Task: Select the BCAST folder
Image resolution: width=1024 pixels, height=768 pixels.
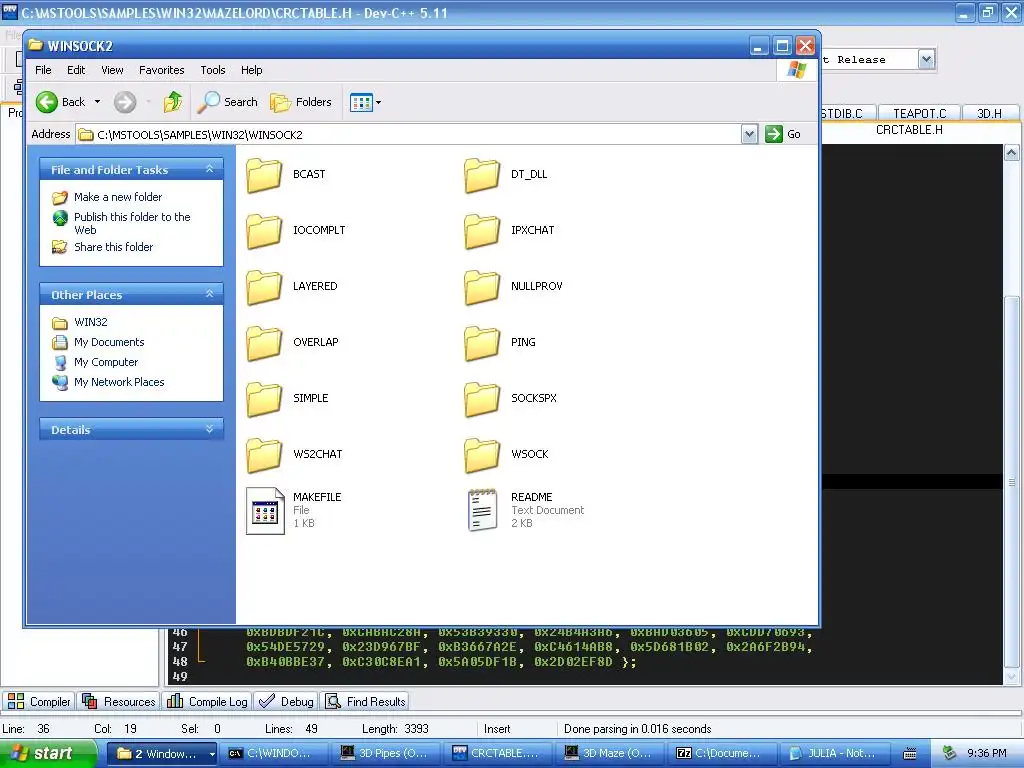Action: [264, 175]
